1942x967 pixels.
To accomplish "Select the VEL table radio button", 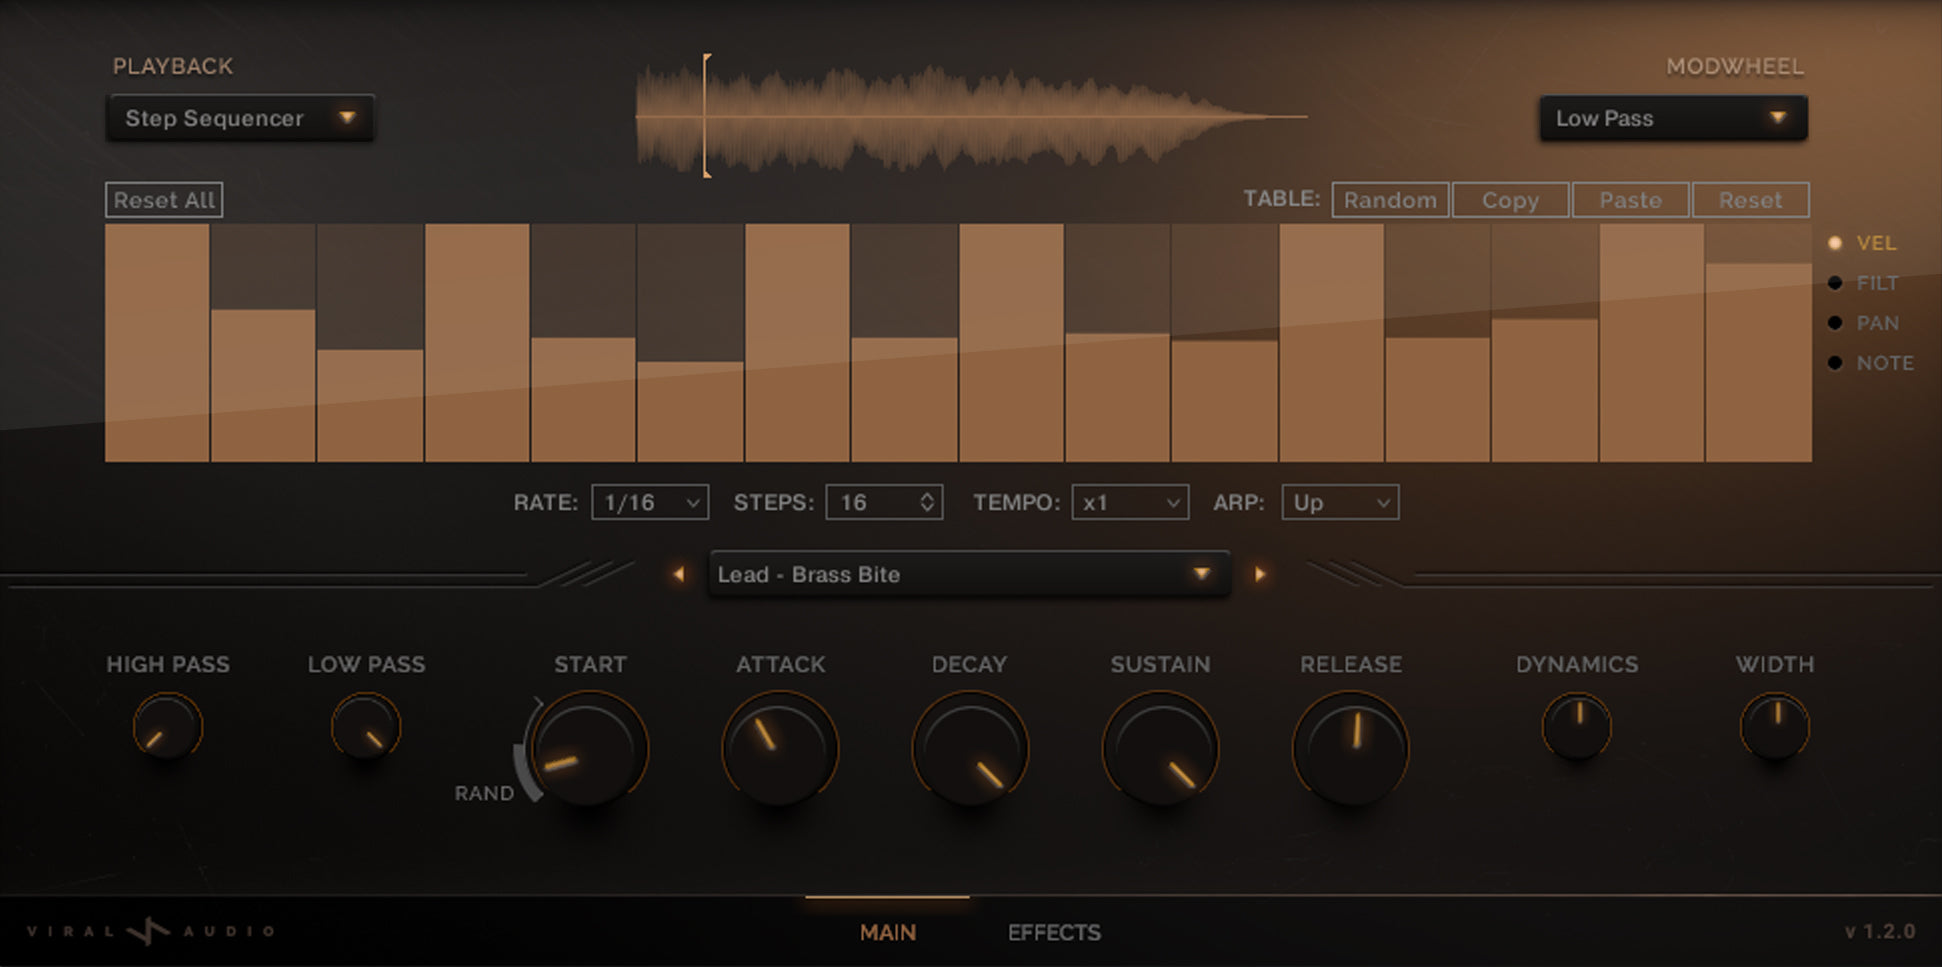I will tap(1835, 243).
